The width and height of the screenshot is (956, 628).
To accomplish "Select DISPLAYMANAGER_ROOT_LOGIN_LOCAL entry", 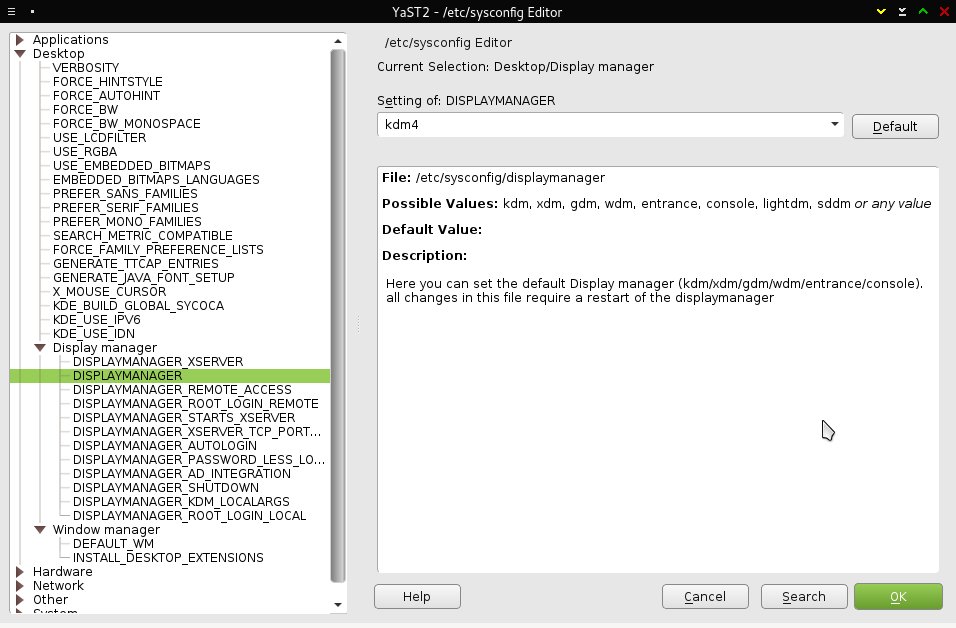I will [190, 516].
